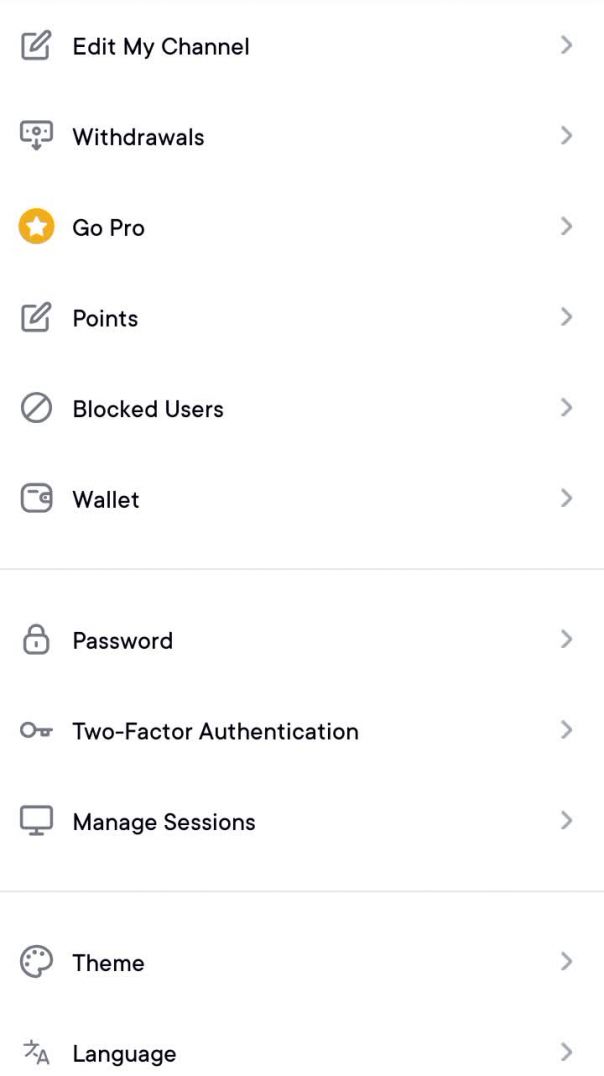Tap the Two-Factor Authentication text
Screen dimensions: 604x1076
click(215, 731)
